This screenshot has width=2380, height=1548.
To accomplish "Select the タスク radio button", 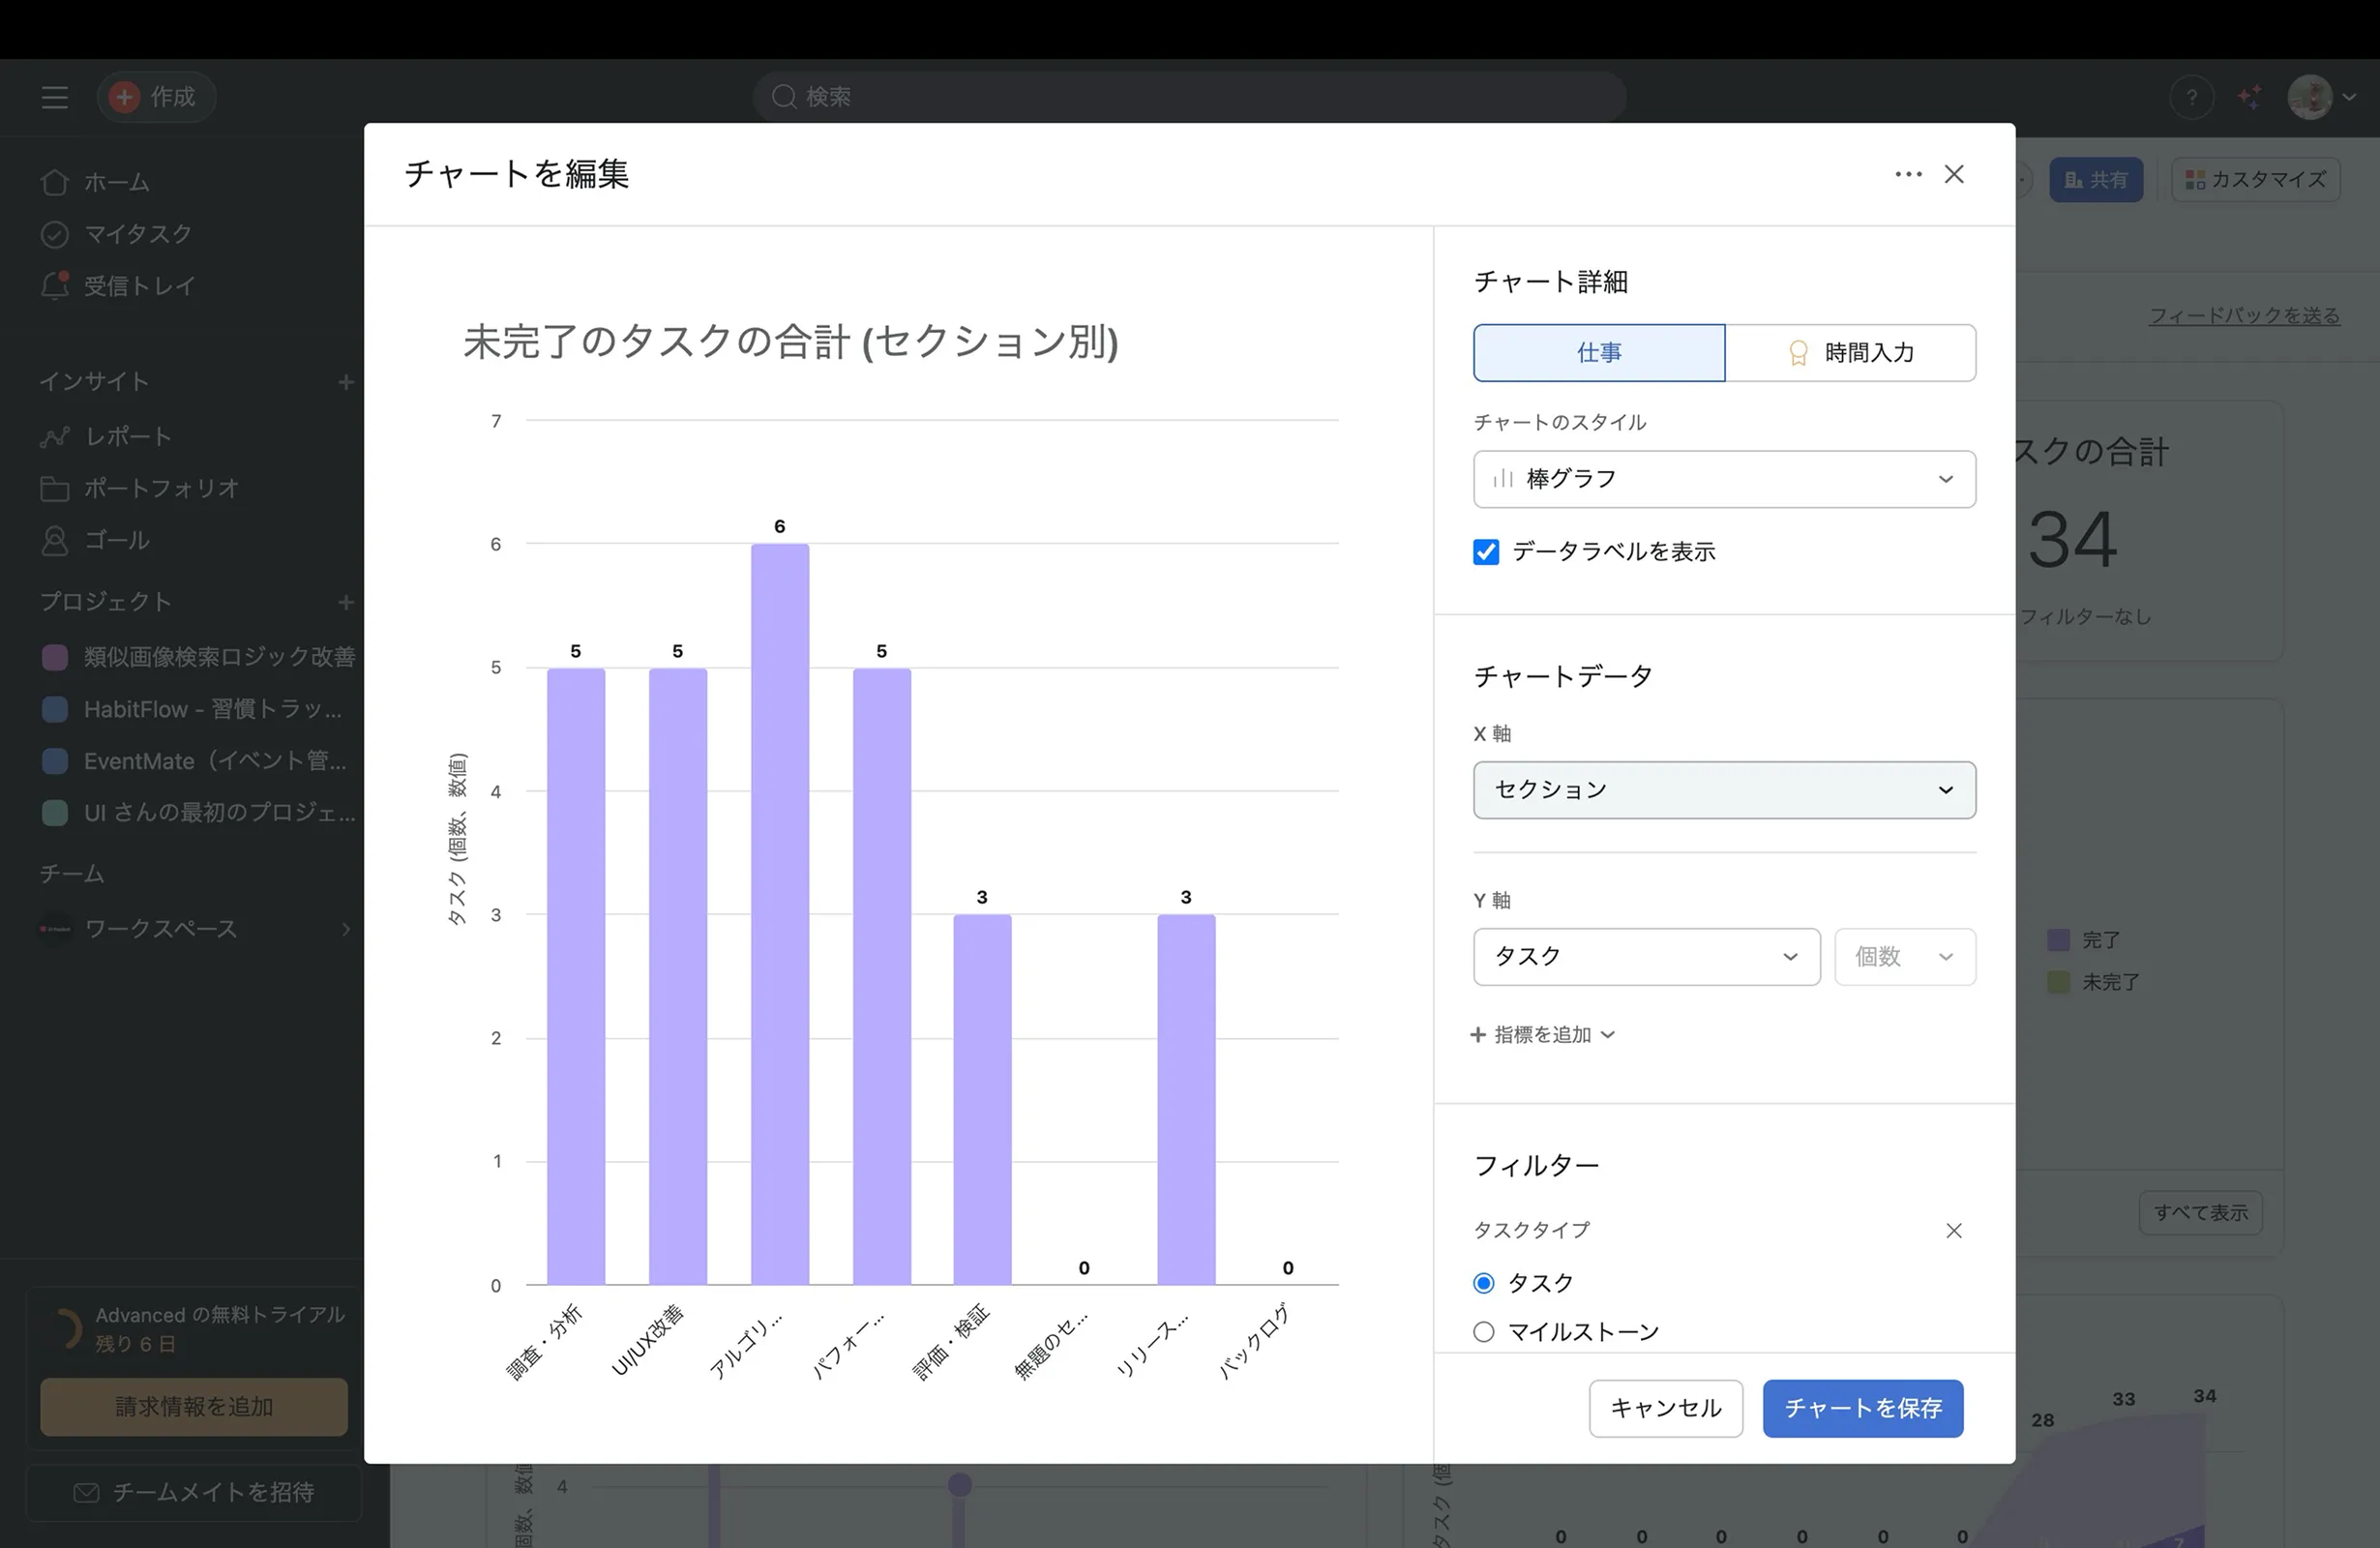I will click(x=1484, y=1283).
